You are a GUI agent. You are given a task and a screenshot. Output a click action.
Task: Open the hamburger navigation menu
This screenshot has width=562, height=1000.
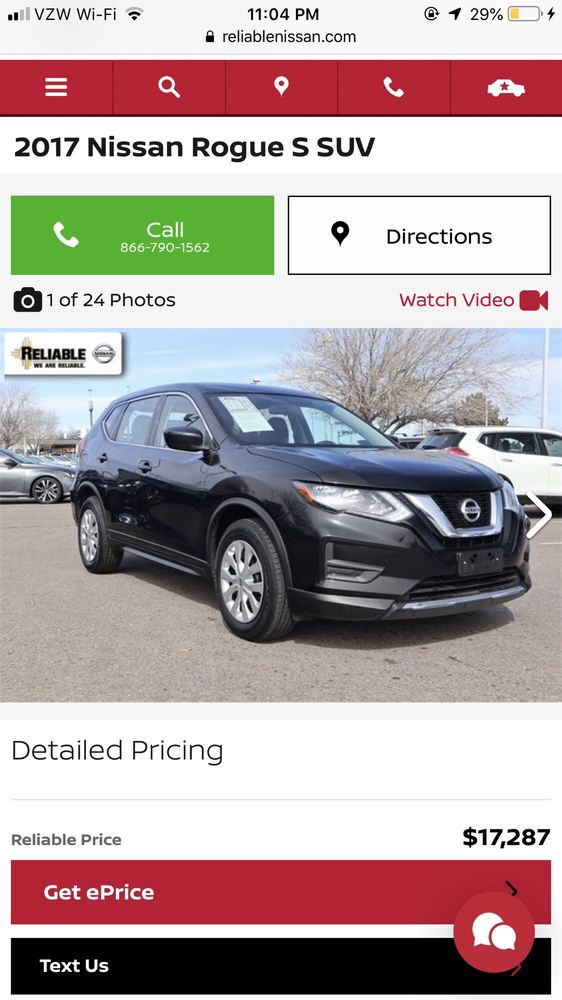coord(56,87)
